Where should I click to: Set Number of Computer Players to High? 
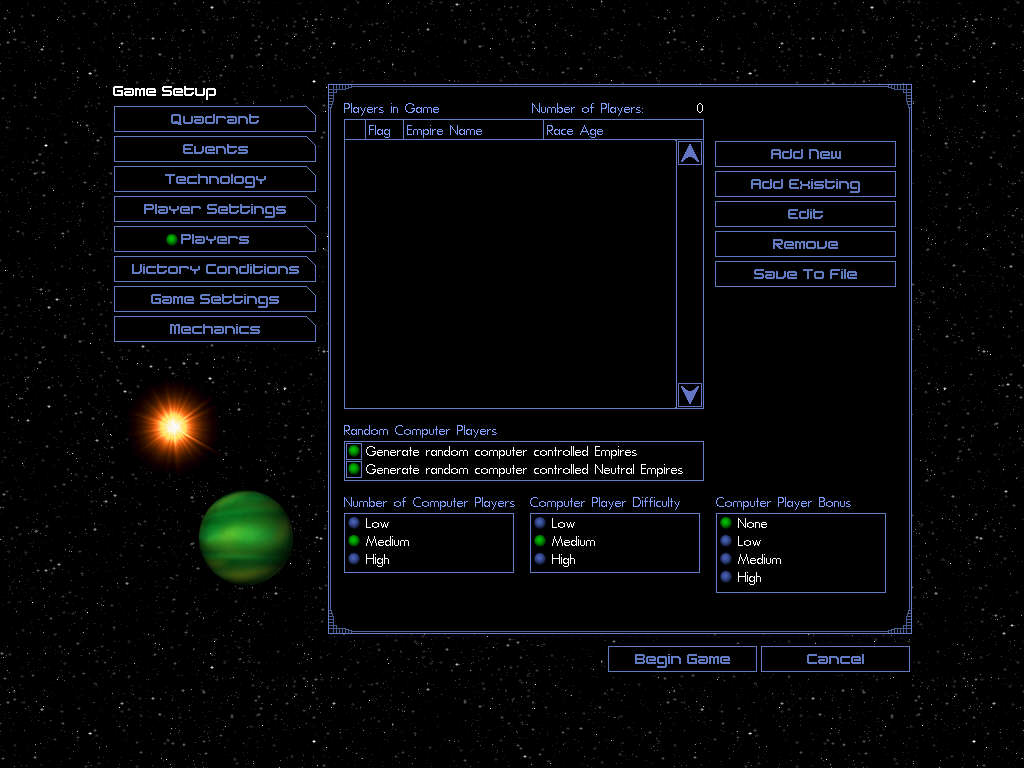pos(354,559)
